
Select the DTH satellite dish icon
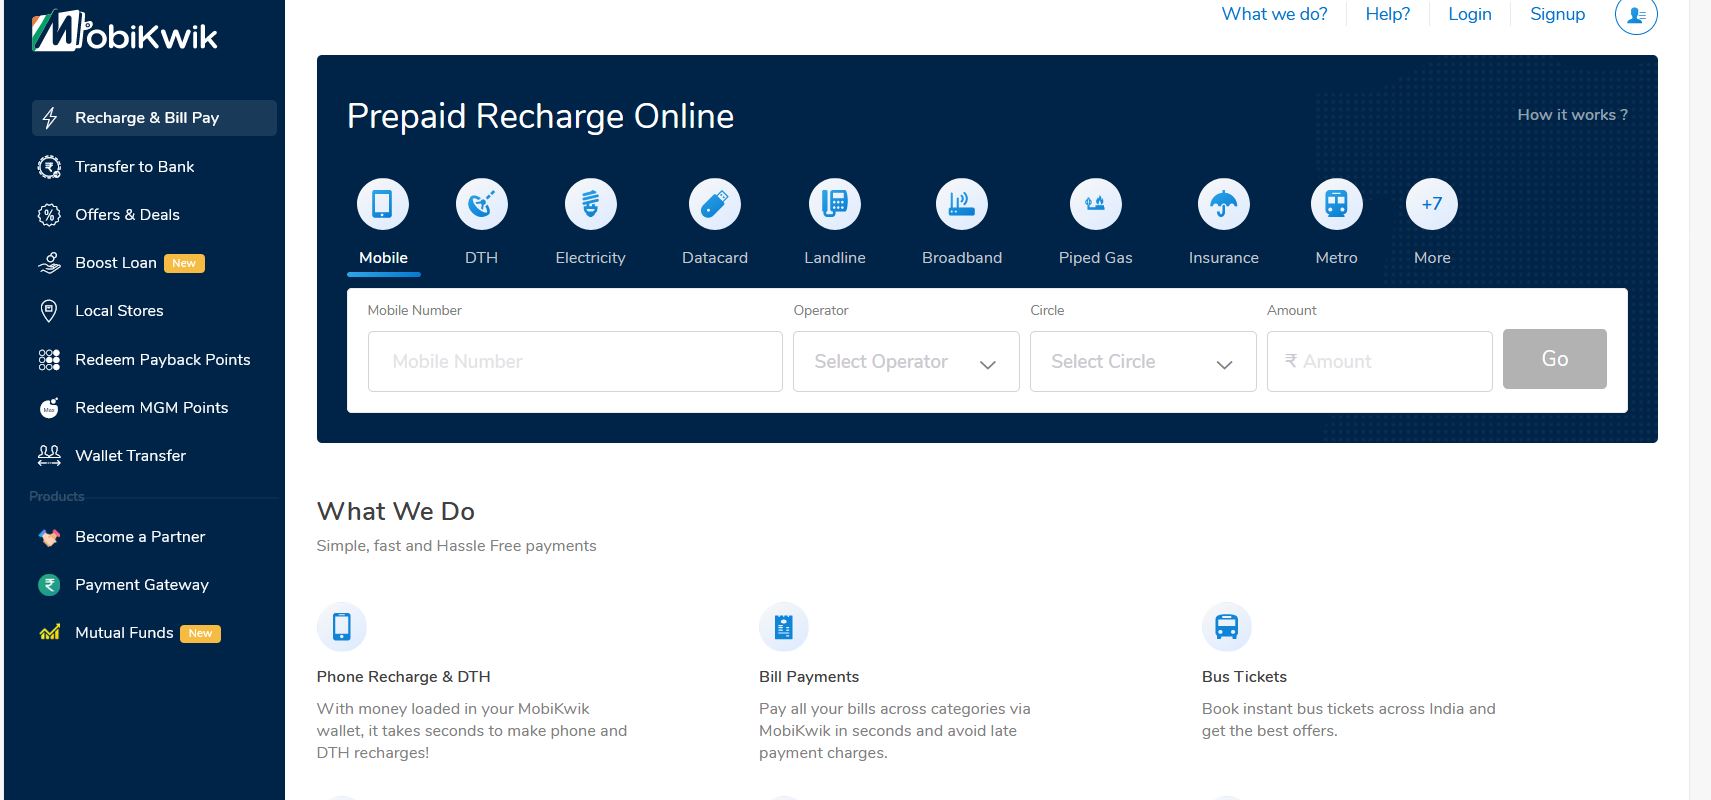click(482, 204)
